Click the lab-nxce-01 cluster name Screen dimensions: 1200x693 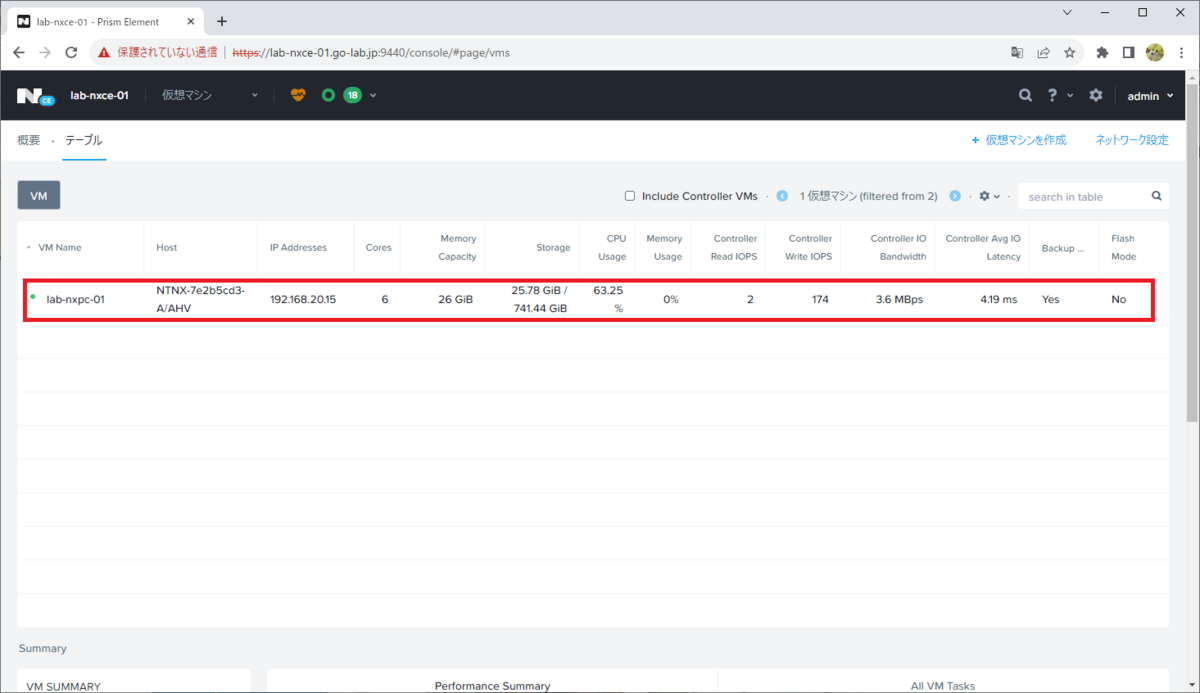click(99, 96)
